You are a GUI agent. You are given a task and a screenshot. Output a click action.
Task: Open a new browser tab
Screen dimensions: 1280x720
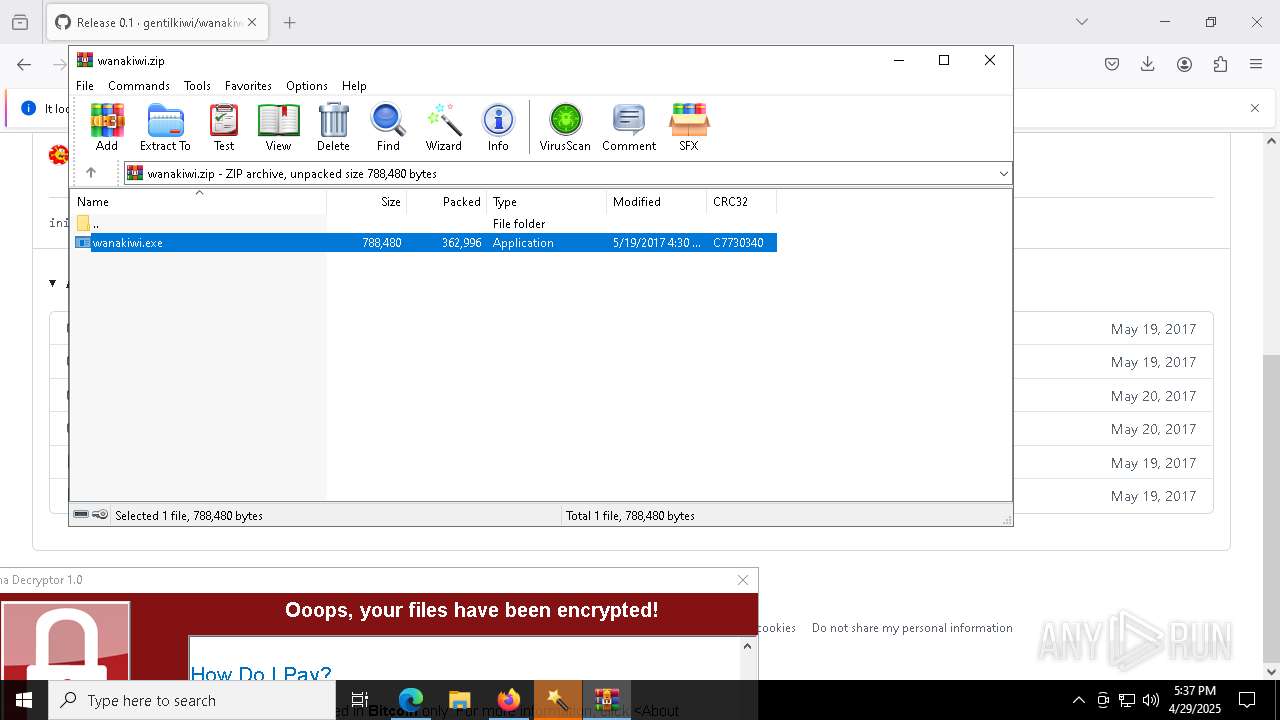click(x=290, y=22)
